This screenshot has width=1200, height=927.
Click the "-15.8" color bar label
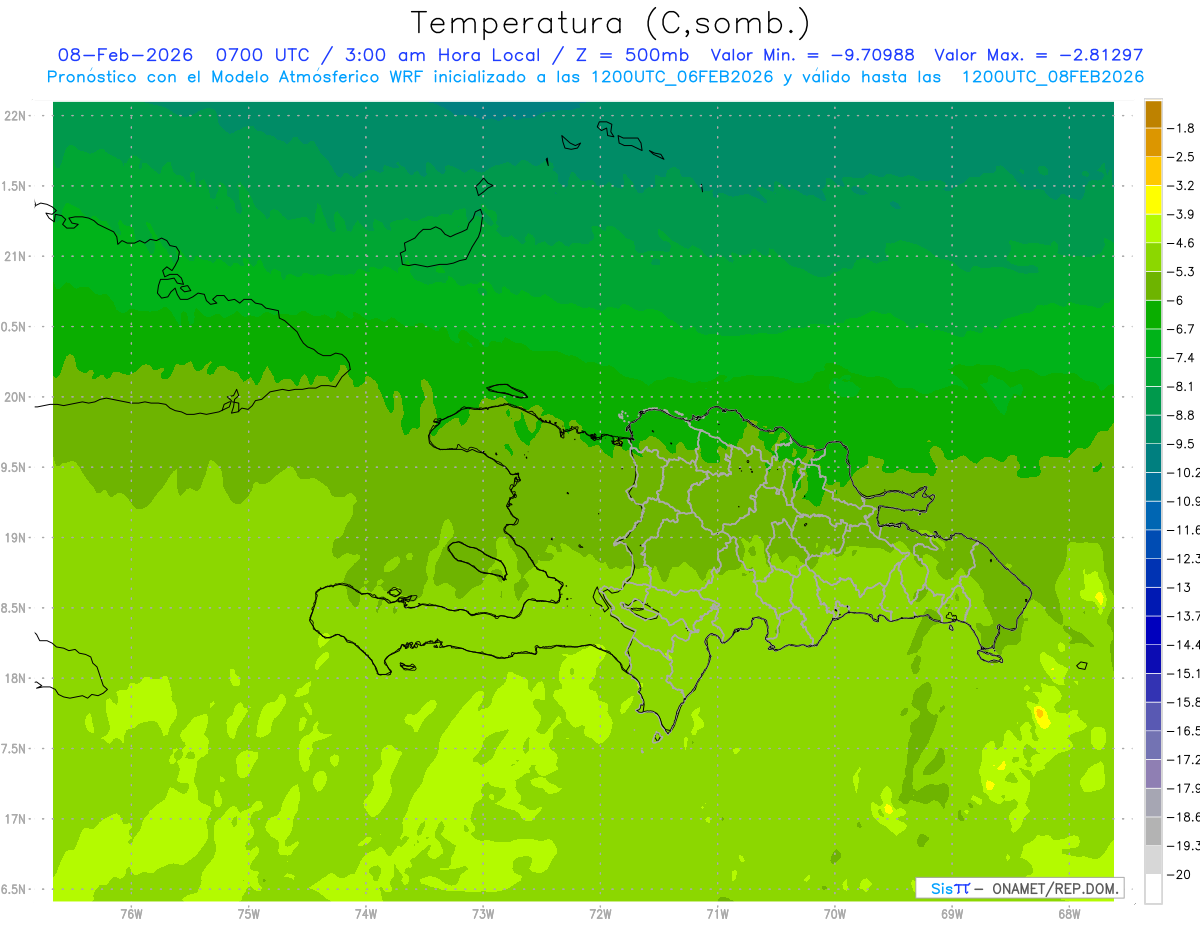click(x=1185, y=702)
